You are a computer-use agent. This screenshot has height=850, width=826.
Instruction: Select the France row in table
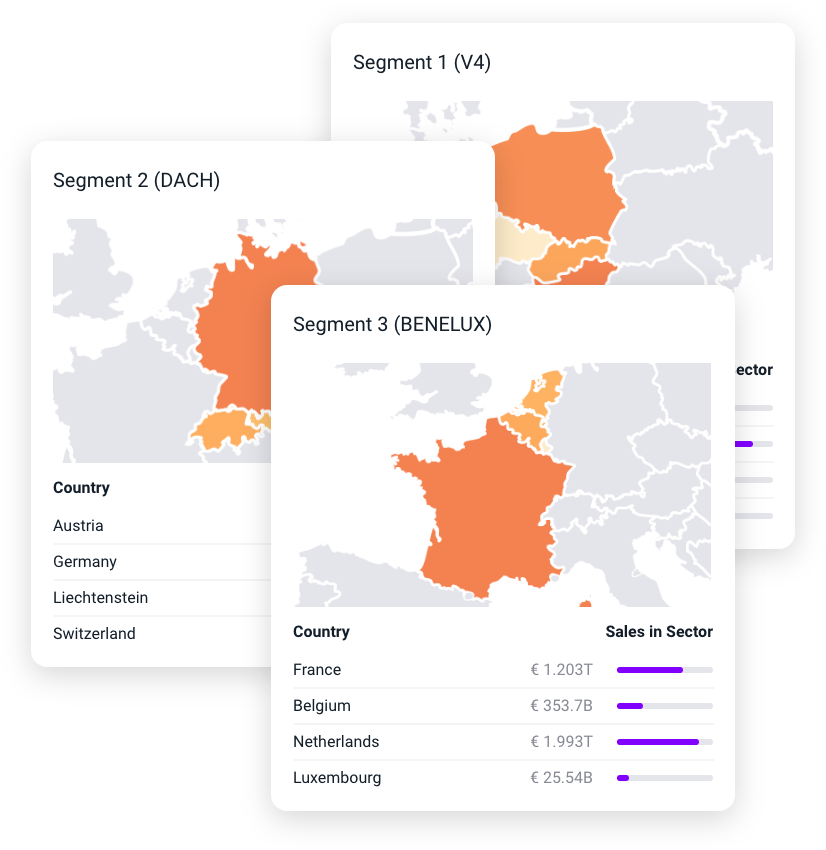coord(317,670)
